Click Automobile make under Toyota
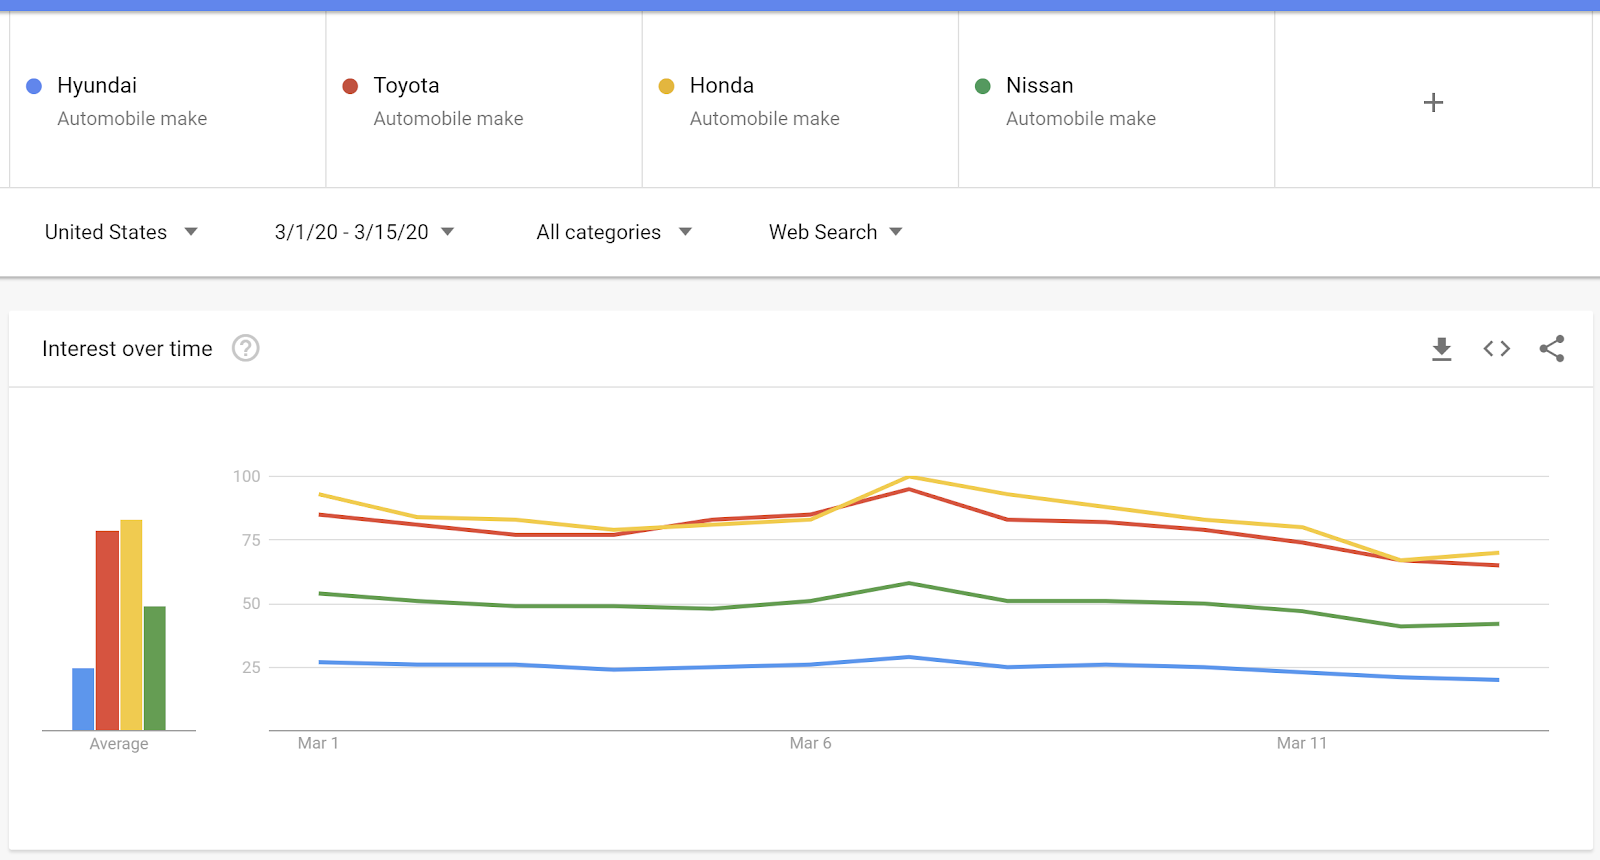Image resolution: width=1600 pixels, height=860 pixels. click(448, 119)
